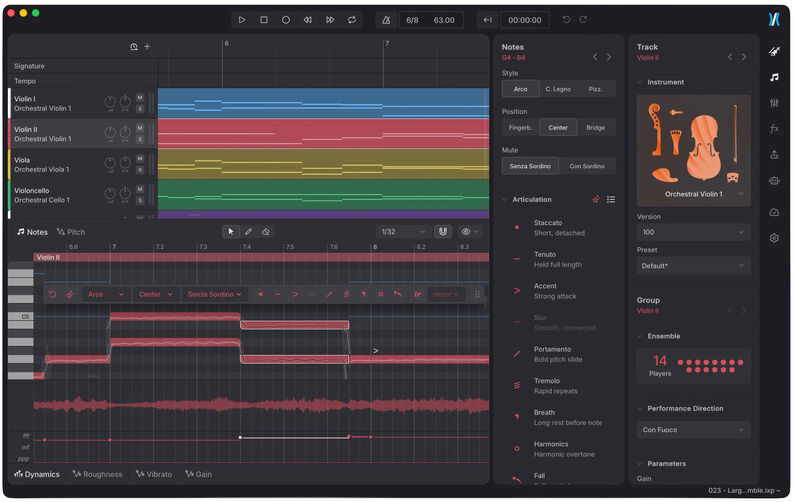Open the Version 100 dropdown

(x=693, y=232)
